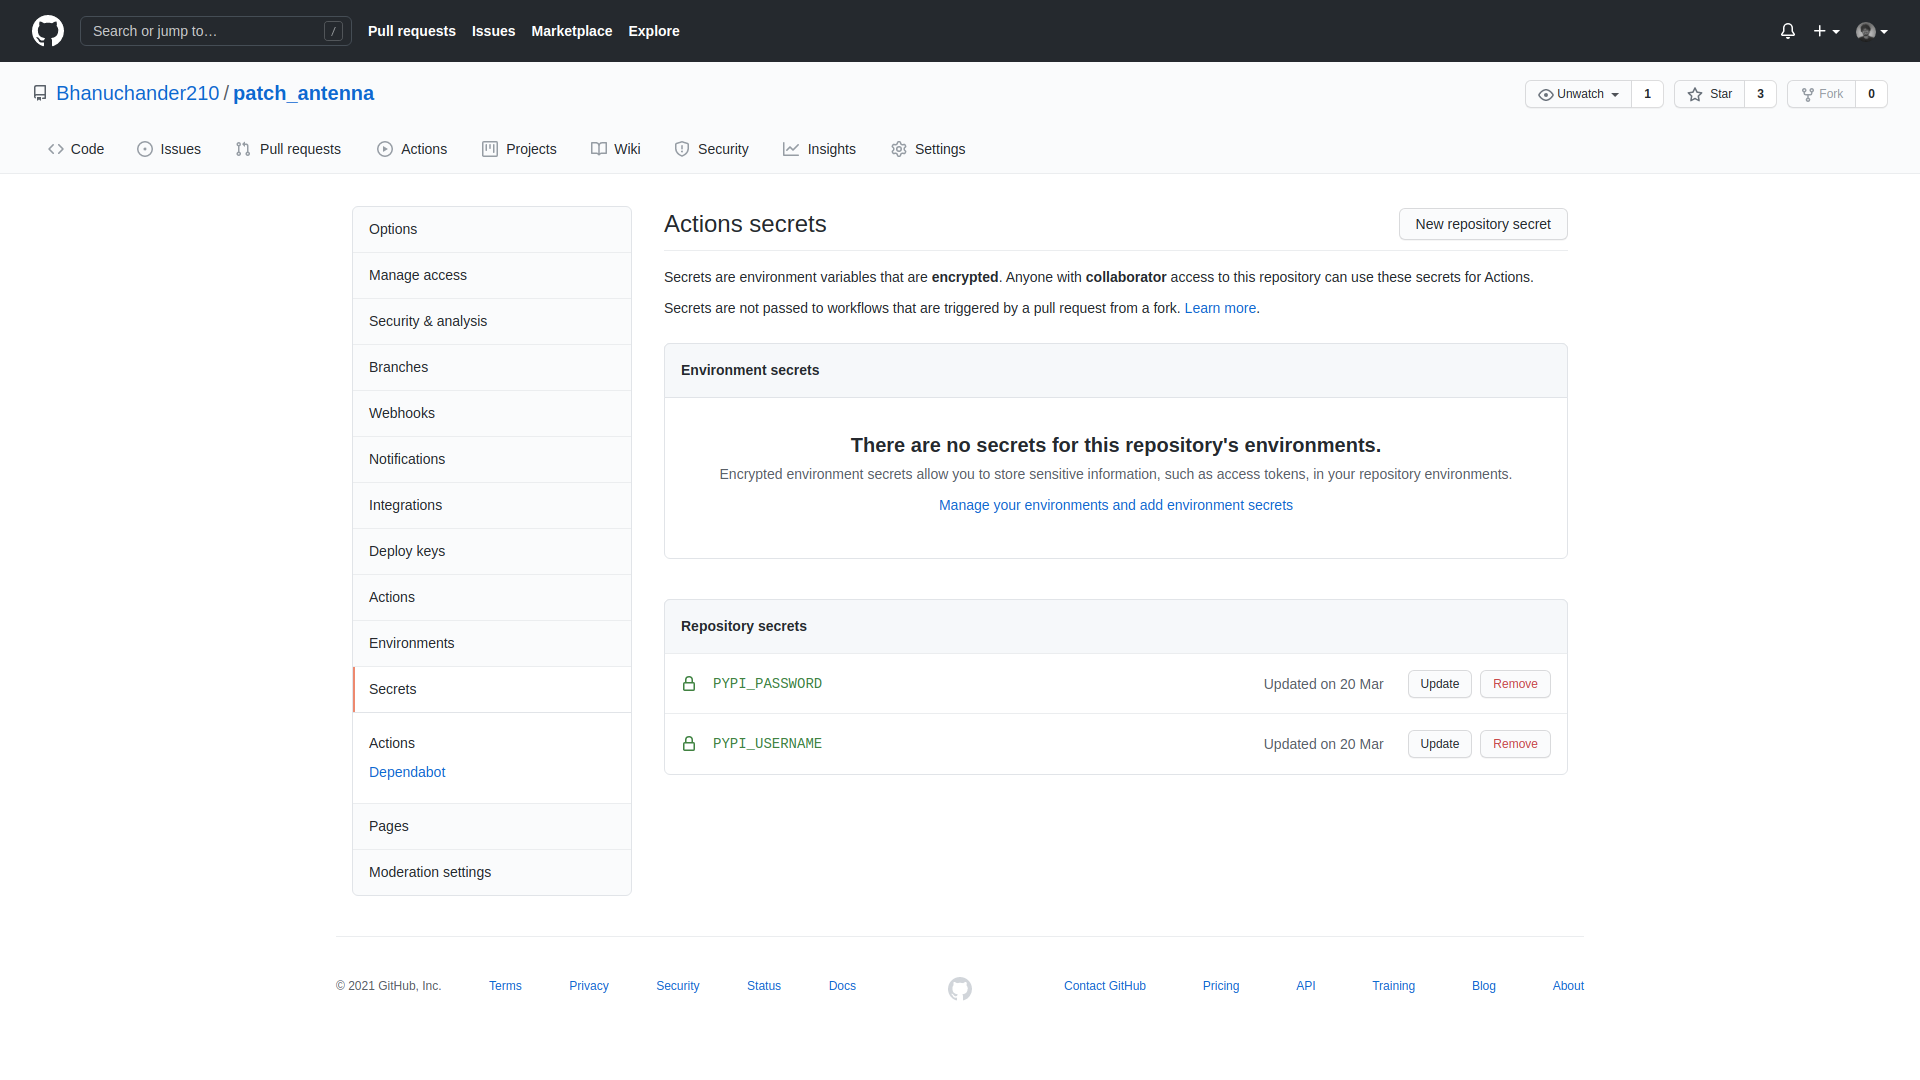Switch to the repository Issues tab

[x=169, y=149]
